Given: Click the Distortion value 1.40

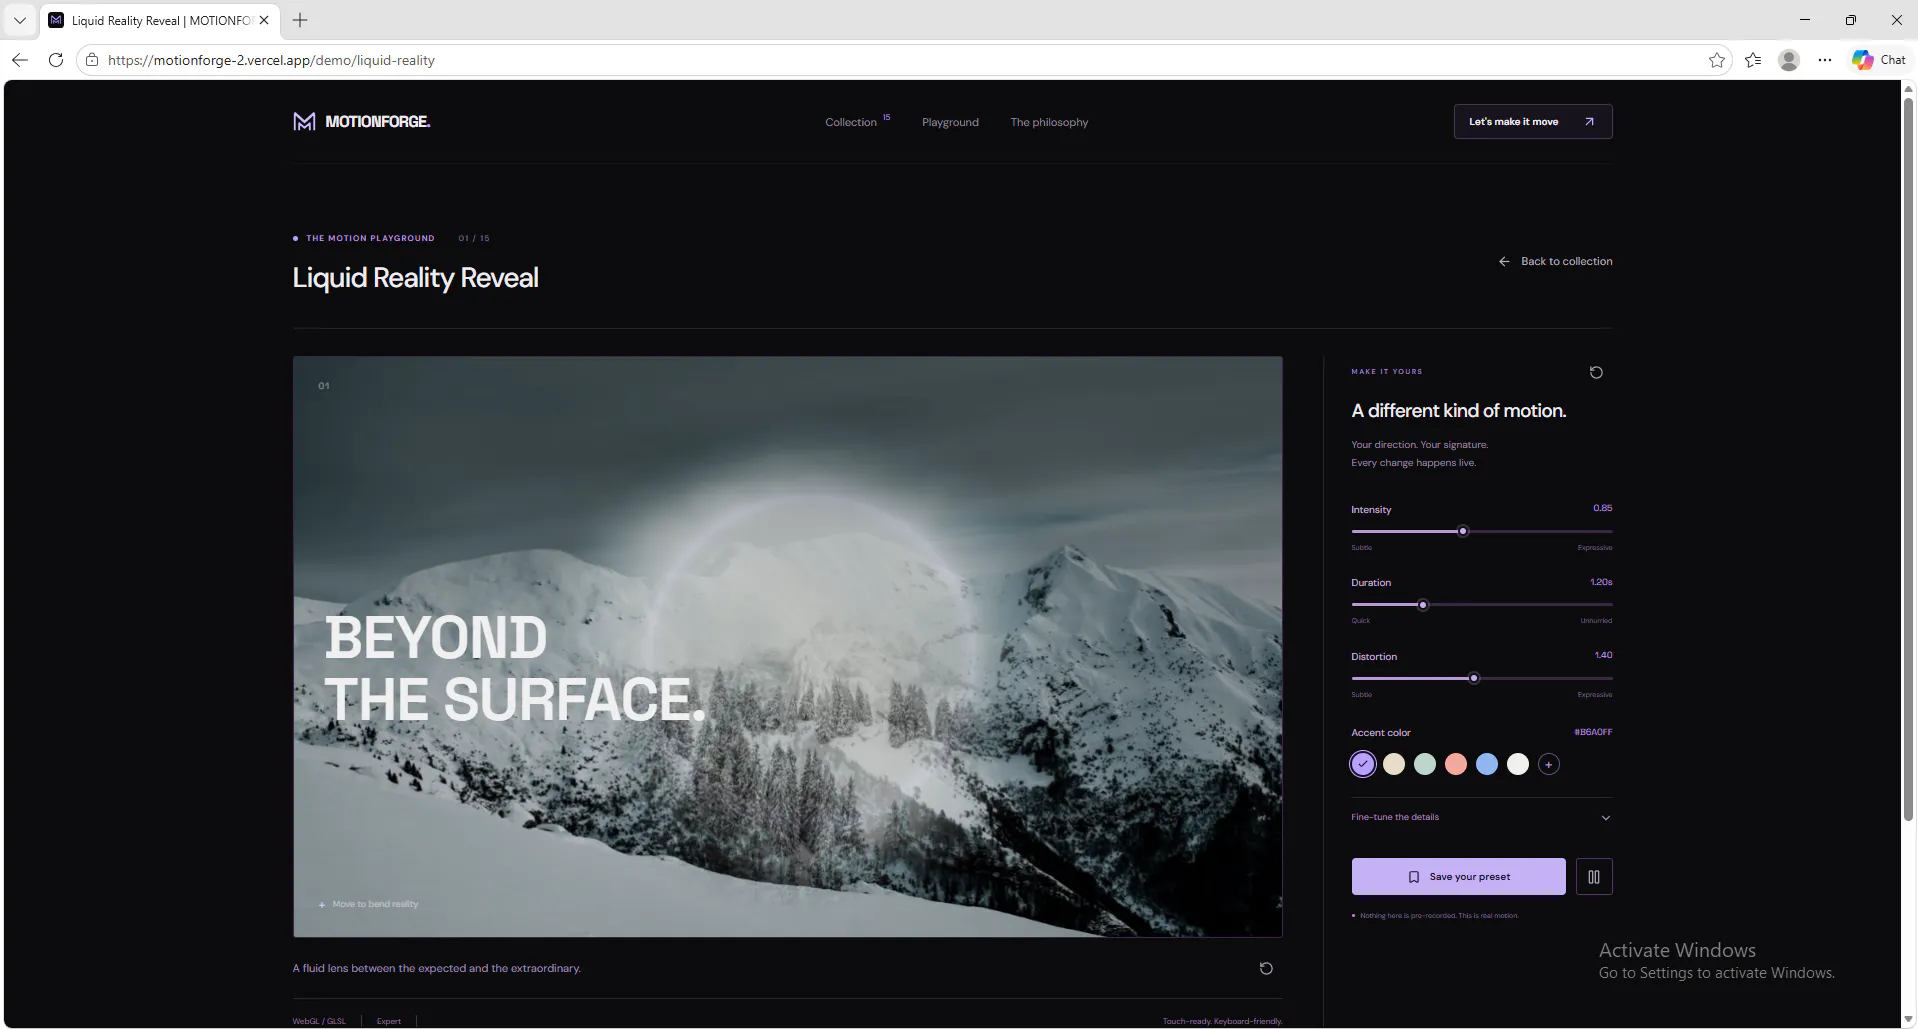Looking at the screenshot, I should 1604,655.
